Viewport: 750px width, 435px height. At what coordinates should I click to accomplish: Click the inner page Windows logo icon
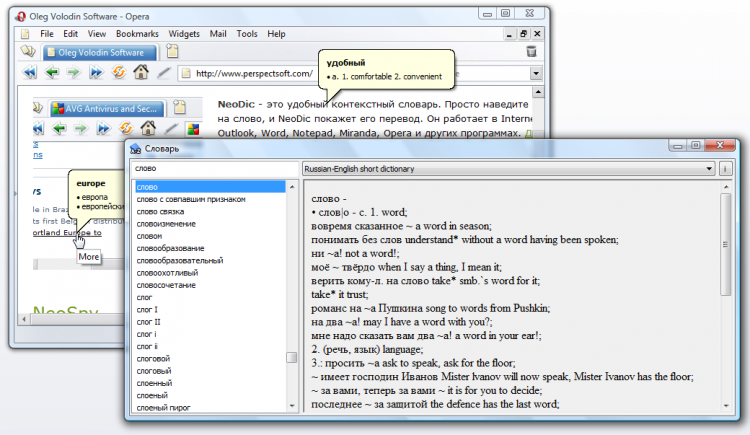coord(193,129)
